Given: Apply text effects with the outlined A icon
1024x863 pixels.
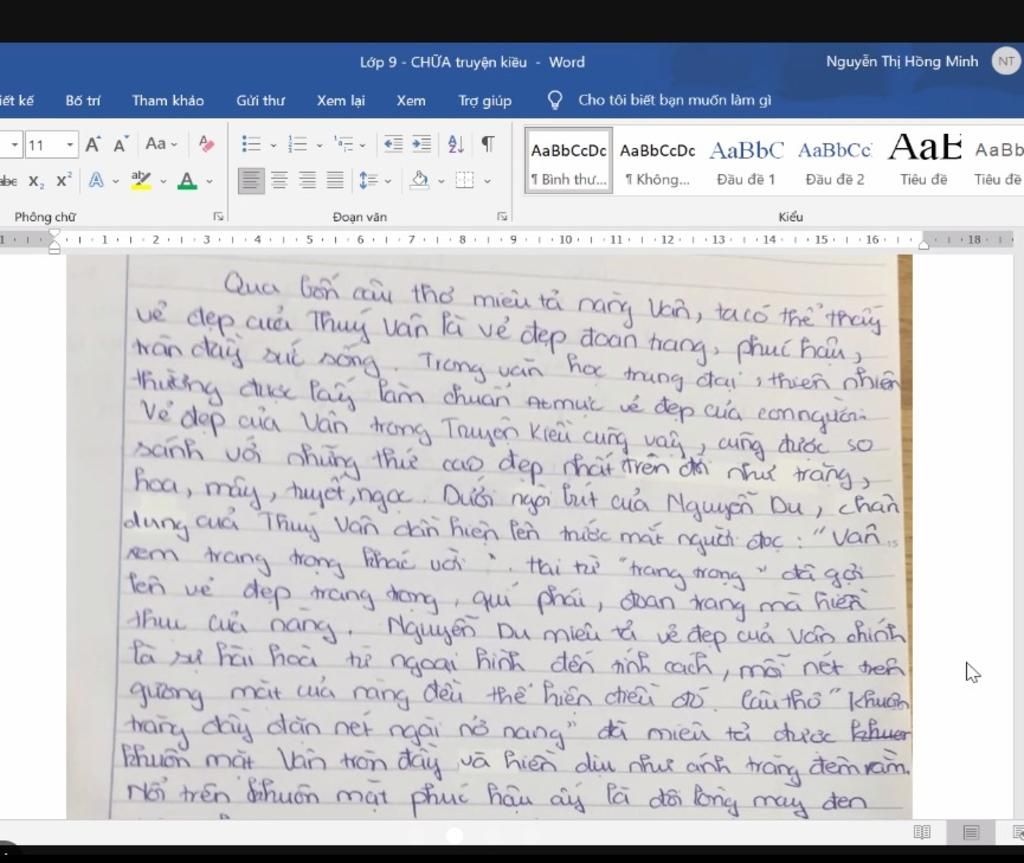Looking at the screenshot, I should (96, 180).
